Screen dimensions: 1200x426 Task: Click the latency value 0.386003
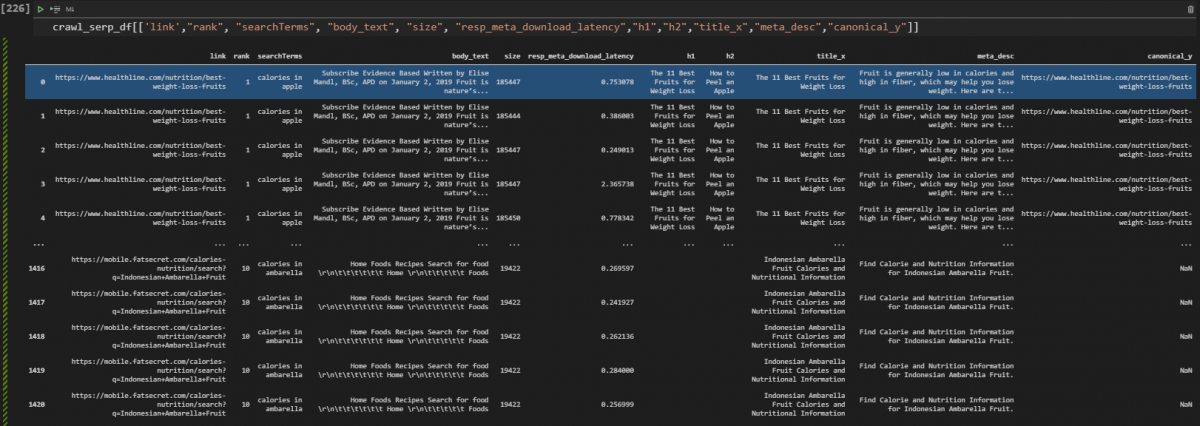click(x=618, y=116)
